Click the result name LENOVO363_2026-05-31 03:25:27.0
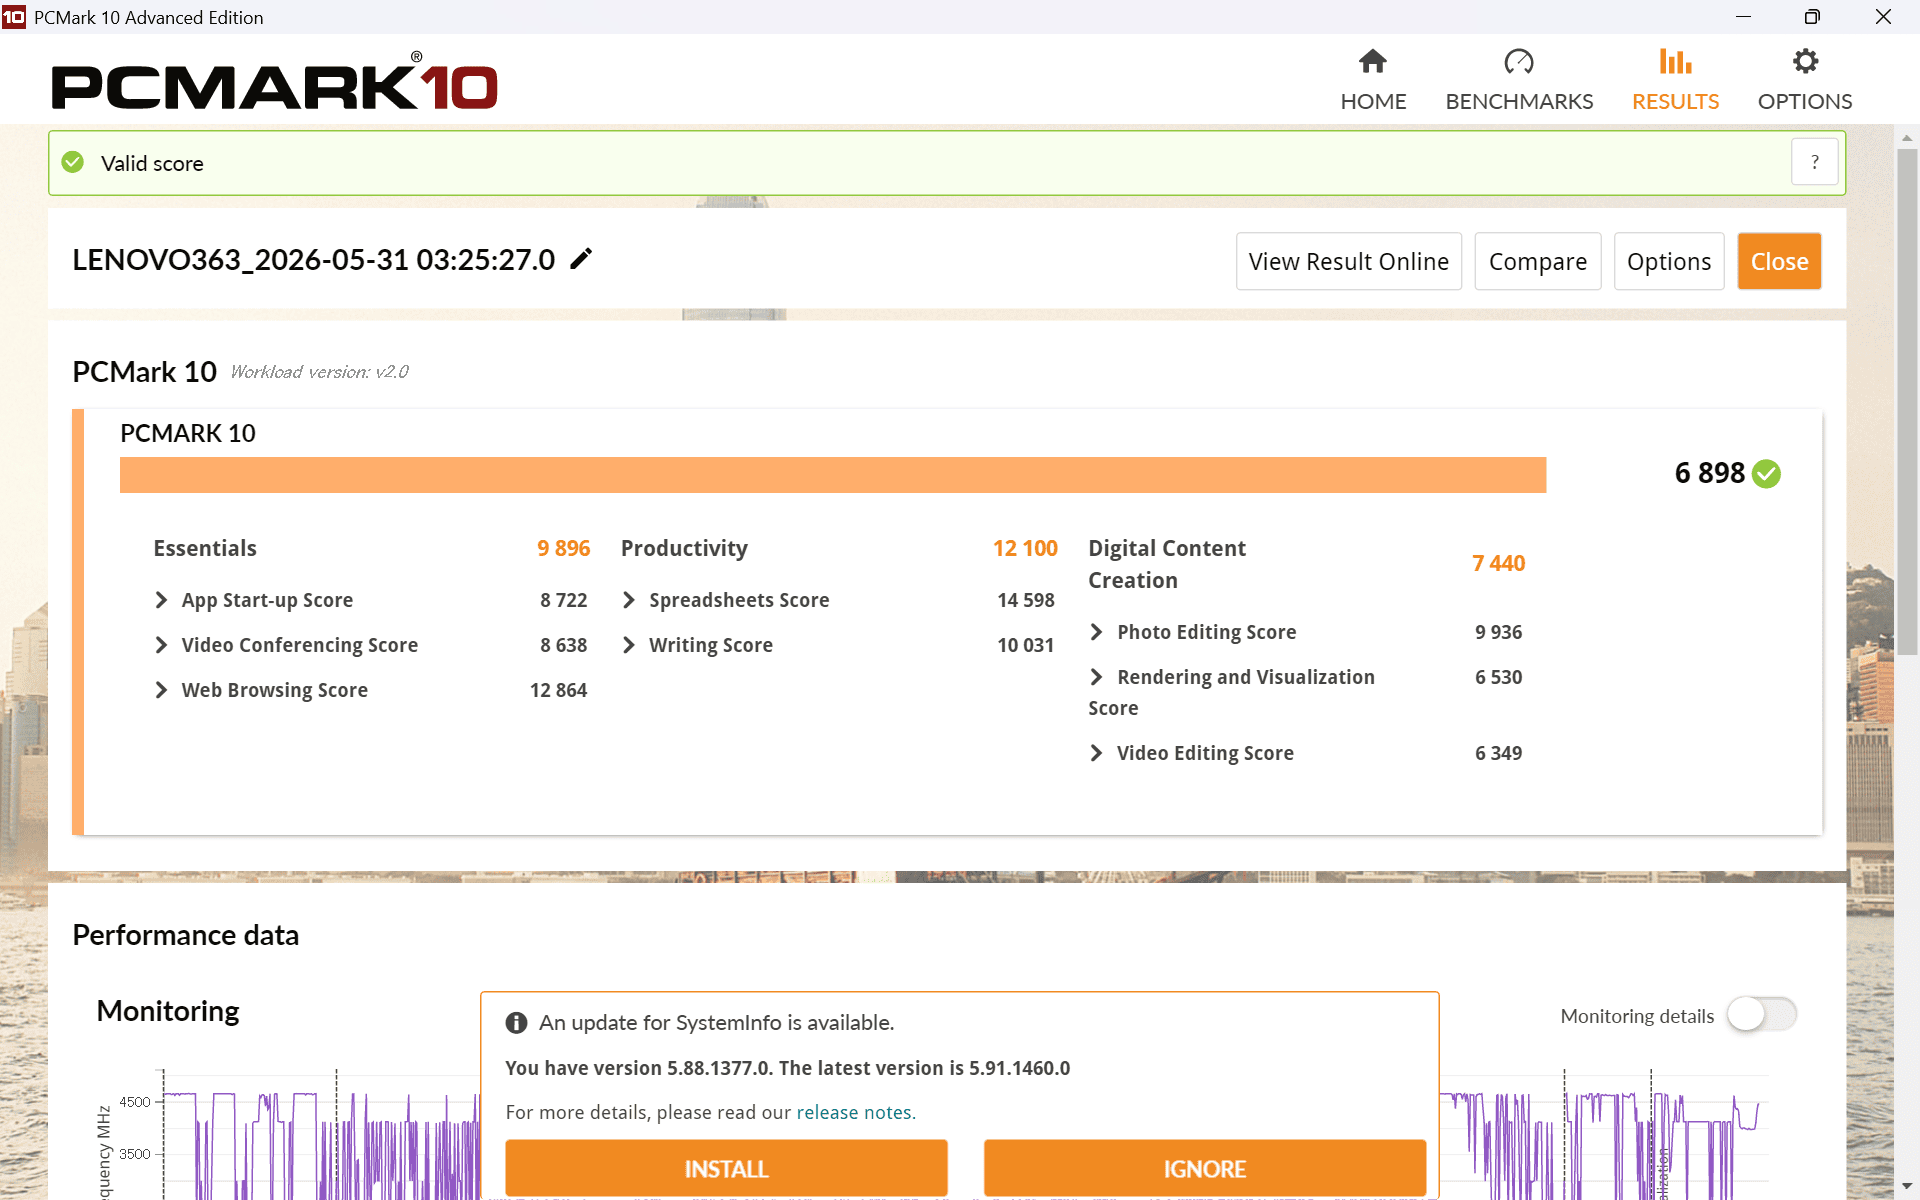 [313, 260]
